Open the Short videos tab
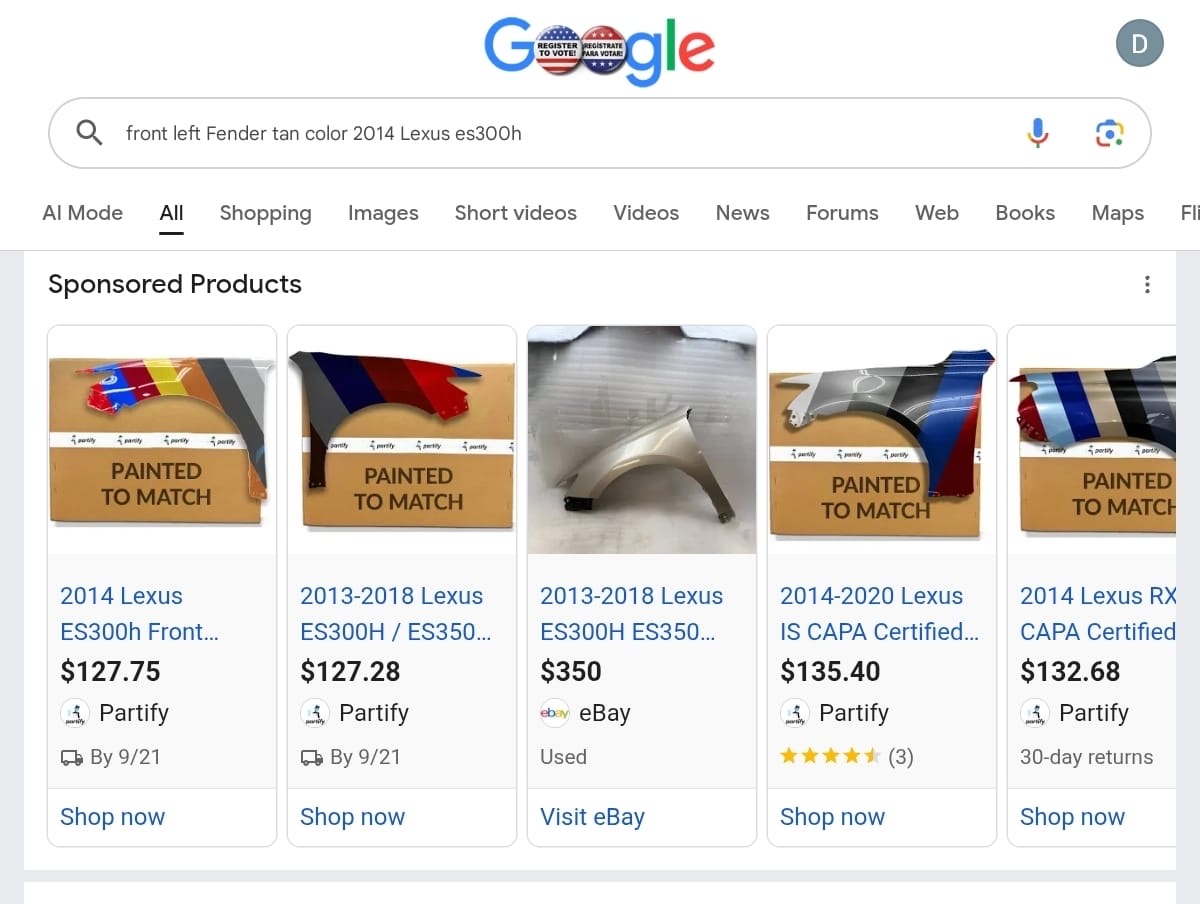The height and width of the screenshot is (904, 1200). pos(516,213)
